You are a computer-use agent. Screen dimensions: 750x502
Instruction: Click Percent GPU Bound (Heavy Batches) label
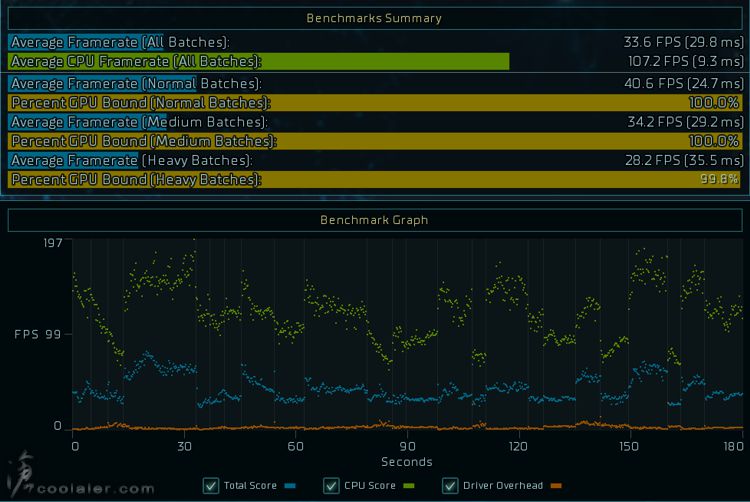click(136, 179)
